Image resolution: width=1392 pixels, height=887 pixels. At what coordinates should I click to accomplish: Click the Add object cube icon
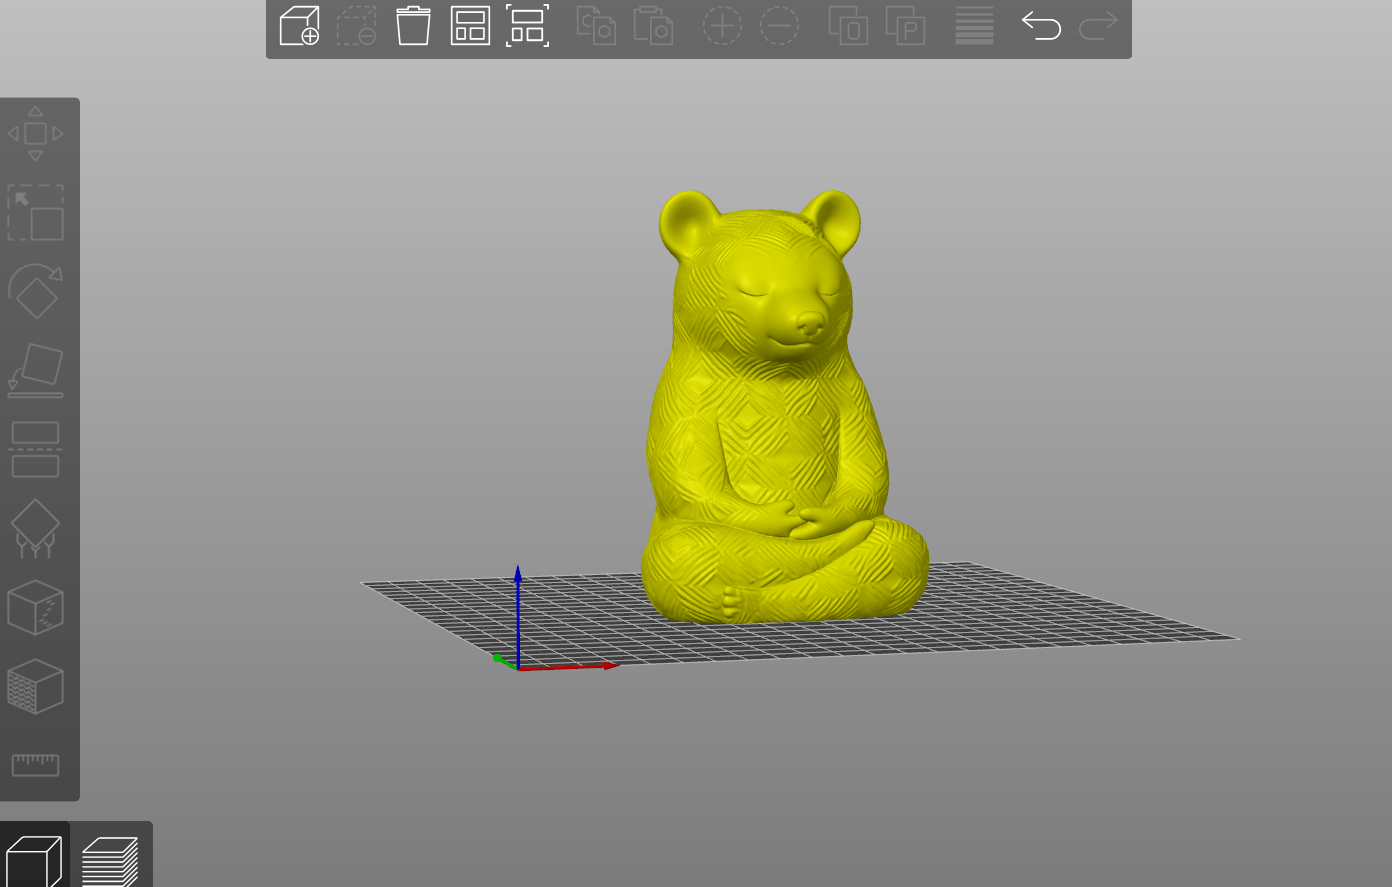click(x=299, y=26)
